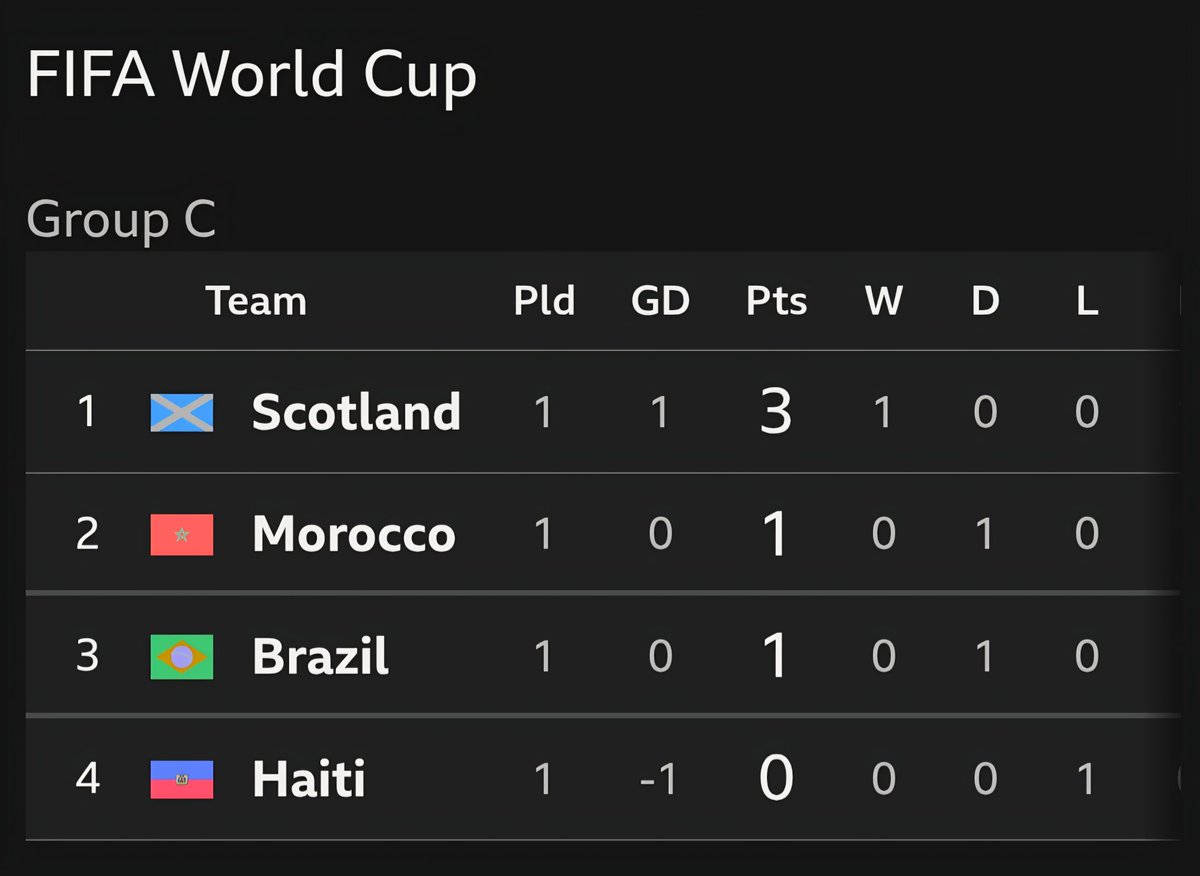This screenshot has width=1200, height=876.
Task: Select the GD column header
Action: pos(660,301)
